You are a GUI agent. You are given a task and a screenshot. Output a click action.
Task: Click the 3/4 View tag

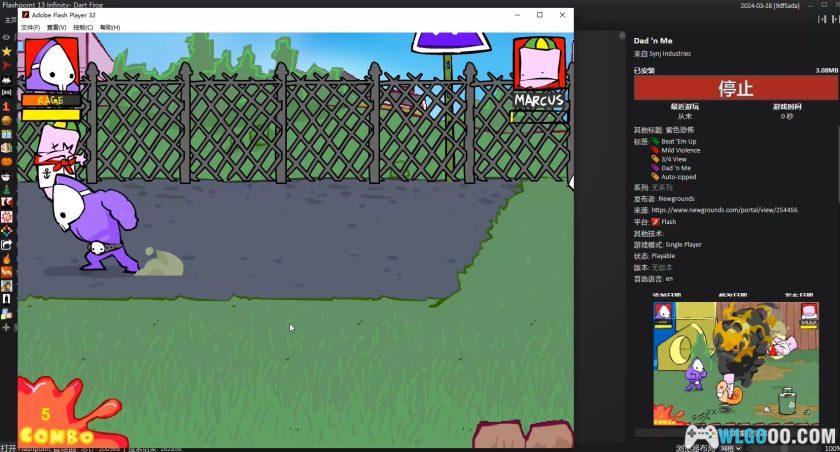pyautogui.click(x=673, y=159)
